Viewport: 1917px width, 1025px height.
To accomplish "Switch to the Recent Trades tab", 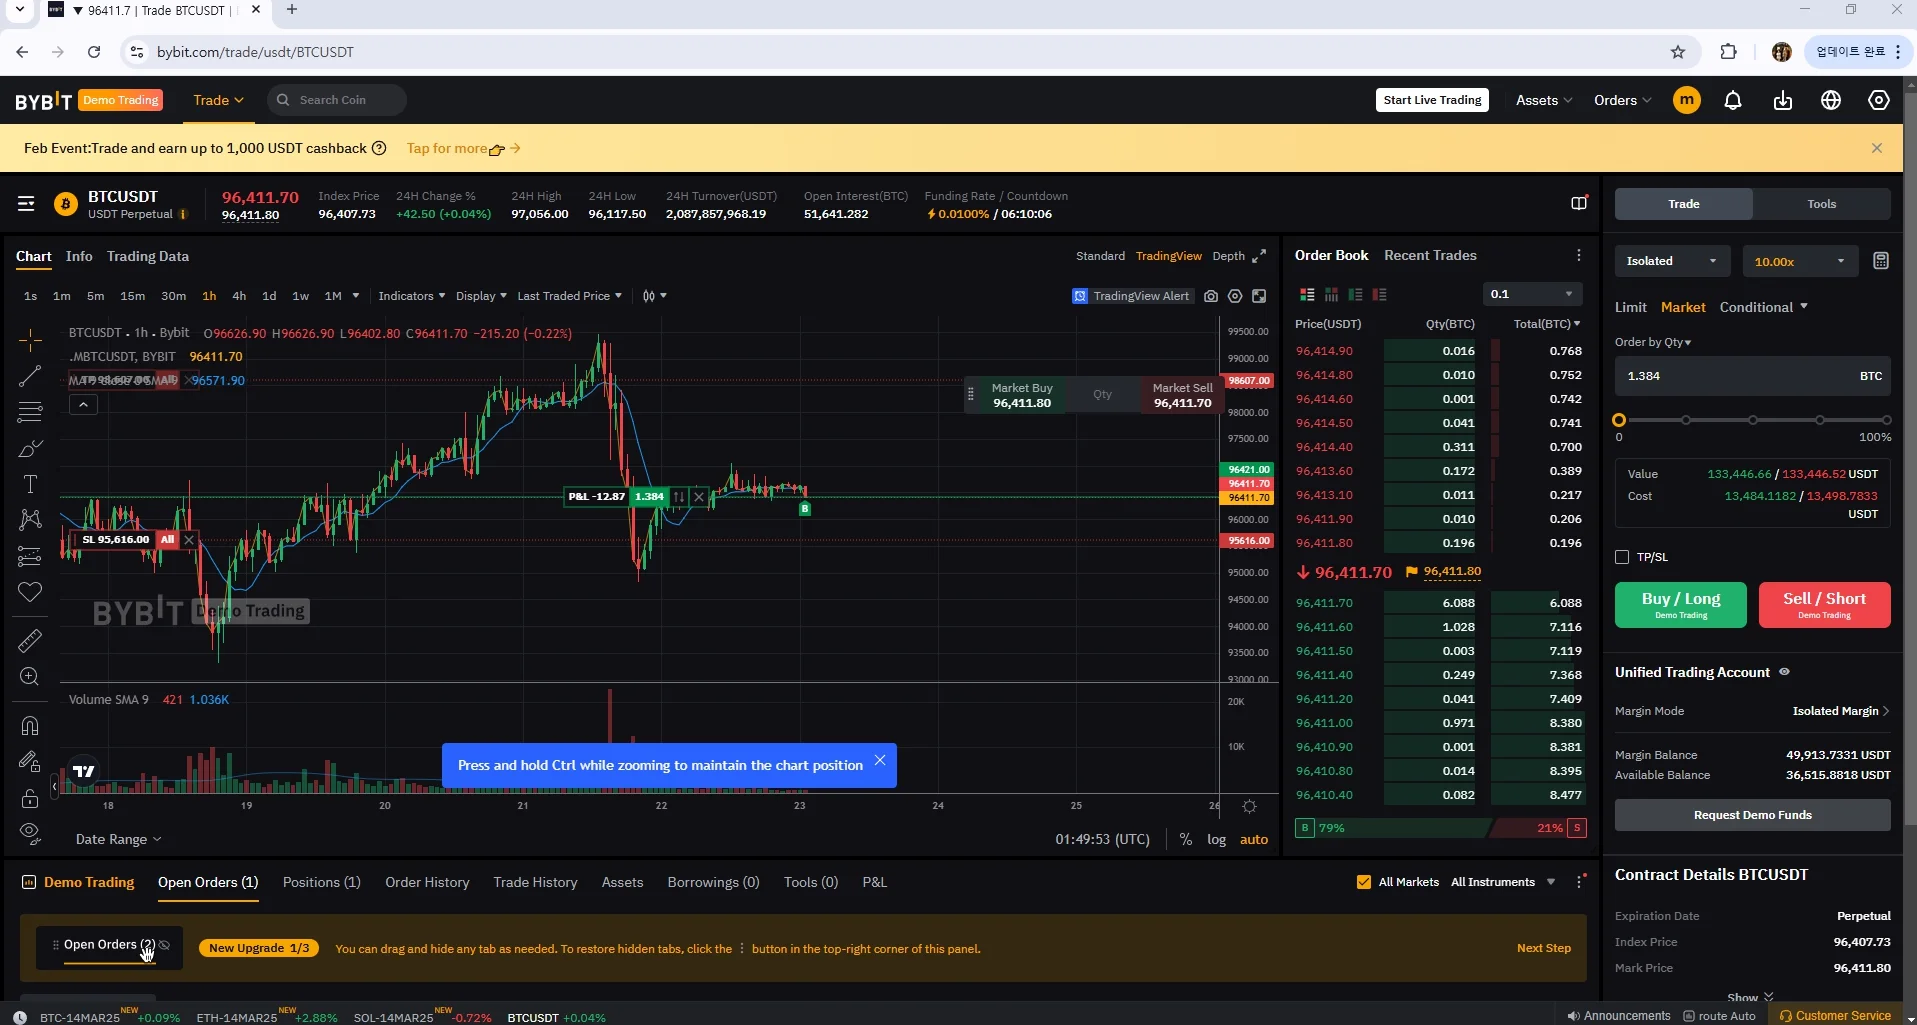I will click(1430, 255).
